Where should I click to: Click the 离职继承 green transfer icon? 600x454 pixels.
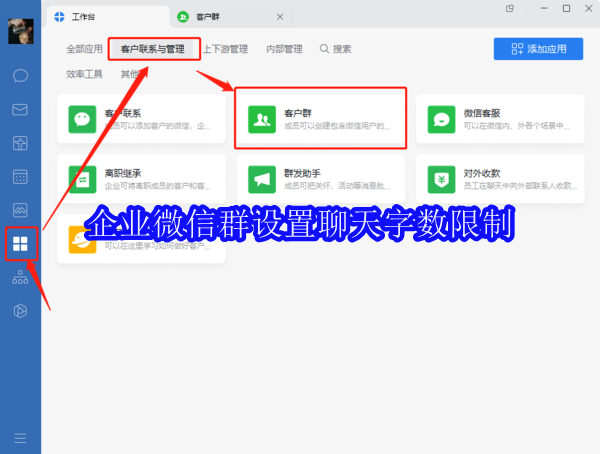82,180
